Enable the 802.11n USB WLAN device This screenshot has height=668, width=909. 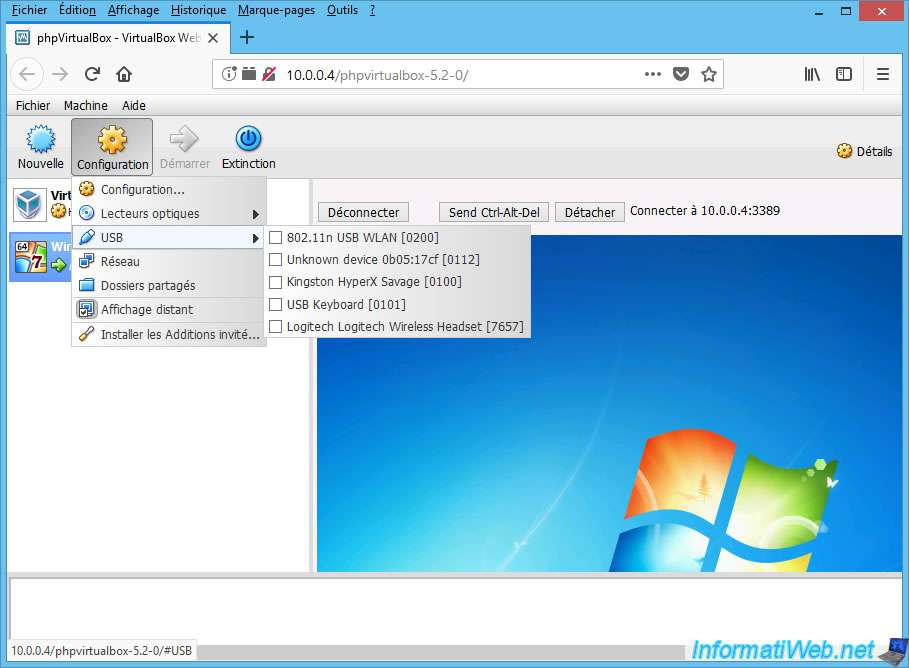coord(275,238)
